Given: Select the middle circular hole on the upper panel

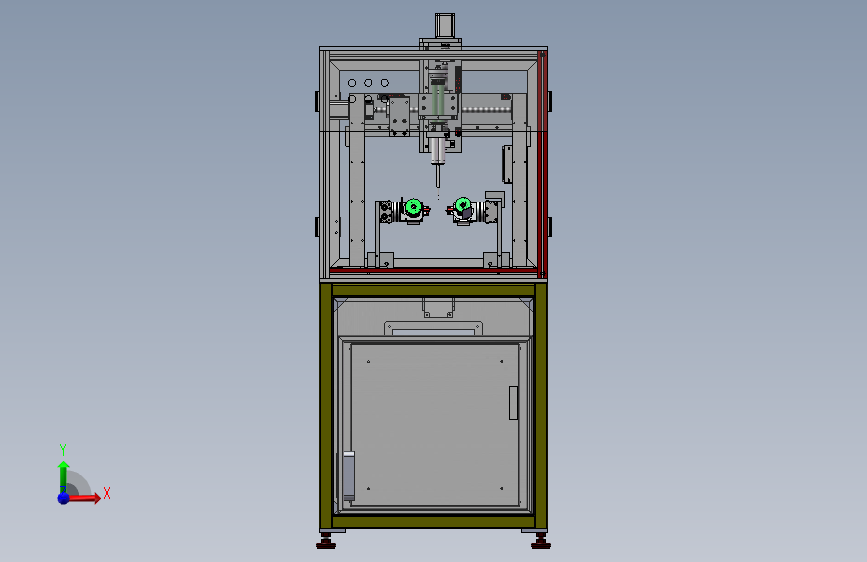Looking at the screenshot, I should (x=368, y=83).
